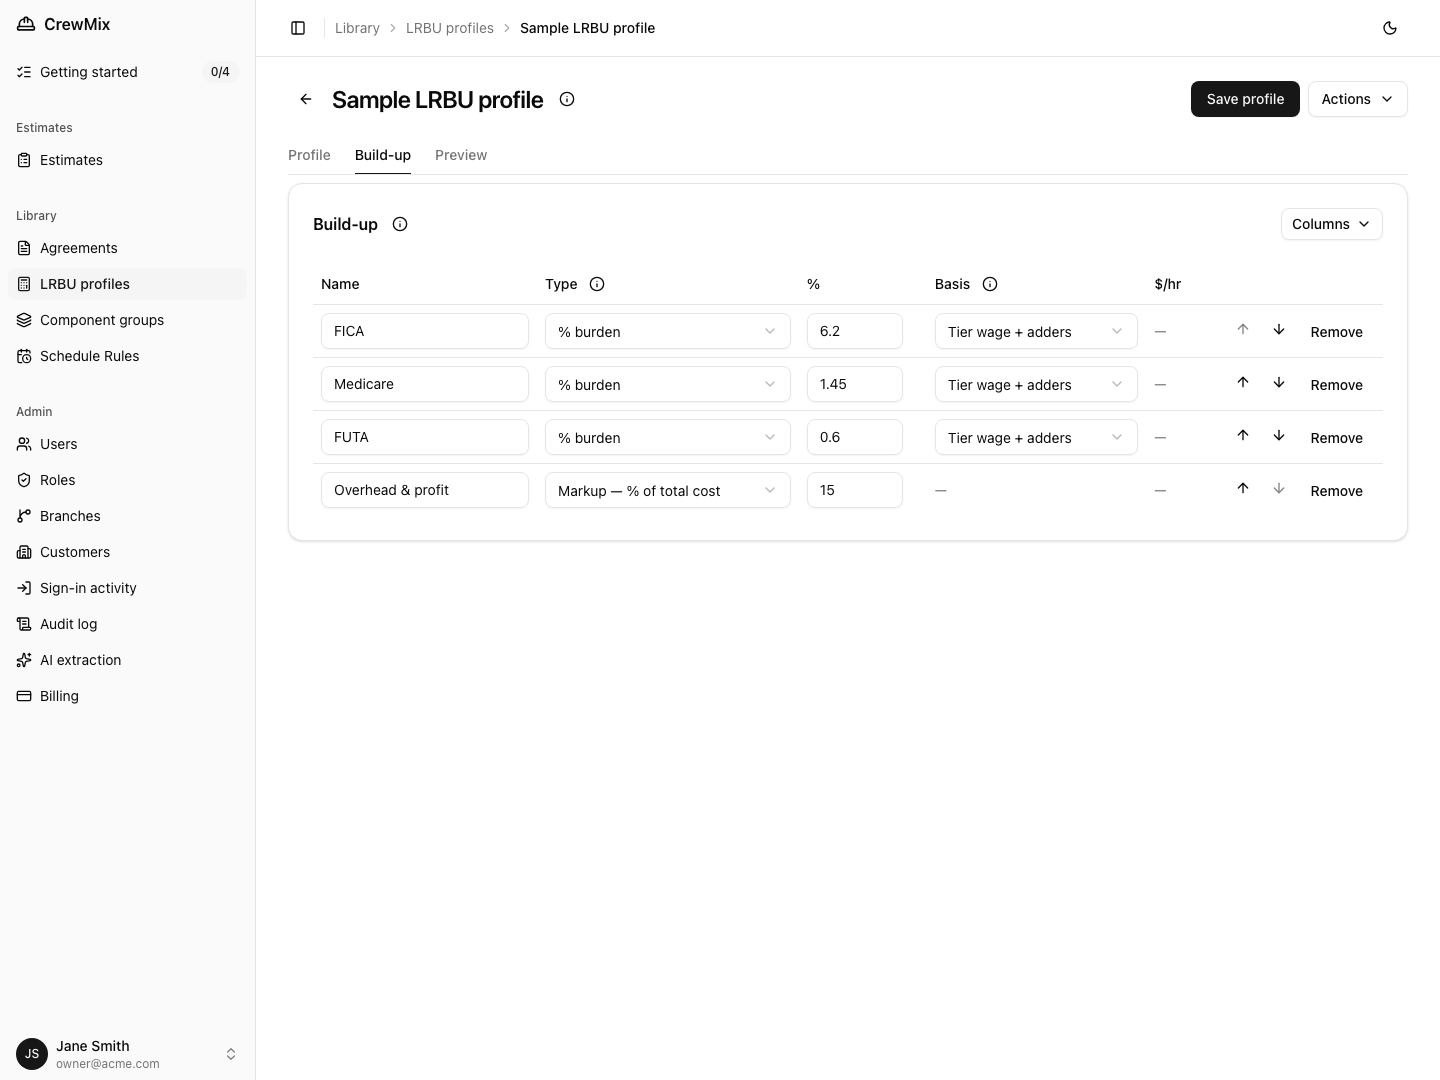1440x1080 pixels.
Task: Open Overhead & profit Type dropdown
Action: click(x=667, y=490)
